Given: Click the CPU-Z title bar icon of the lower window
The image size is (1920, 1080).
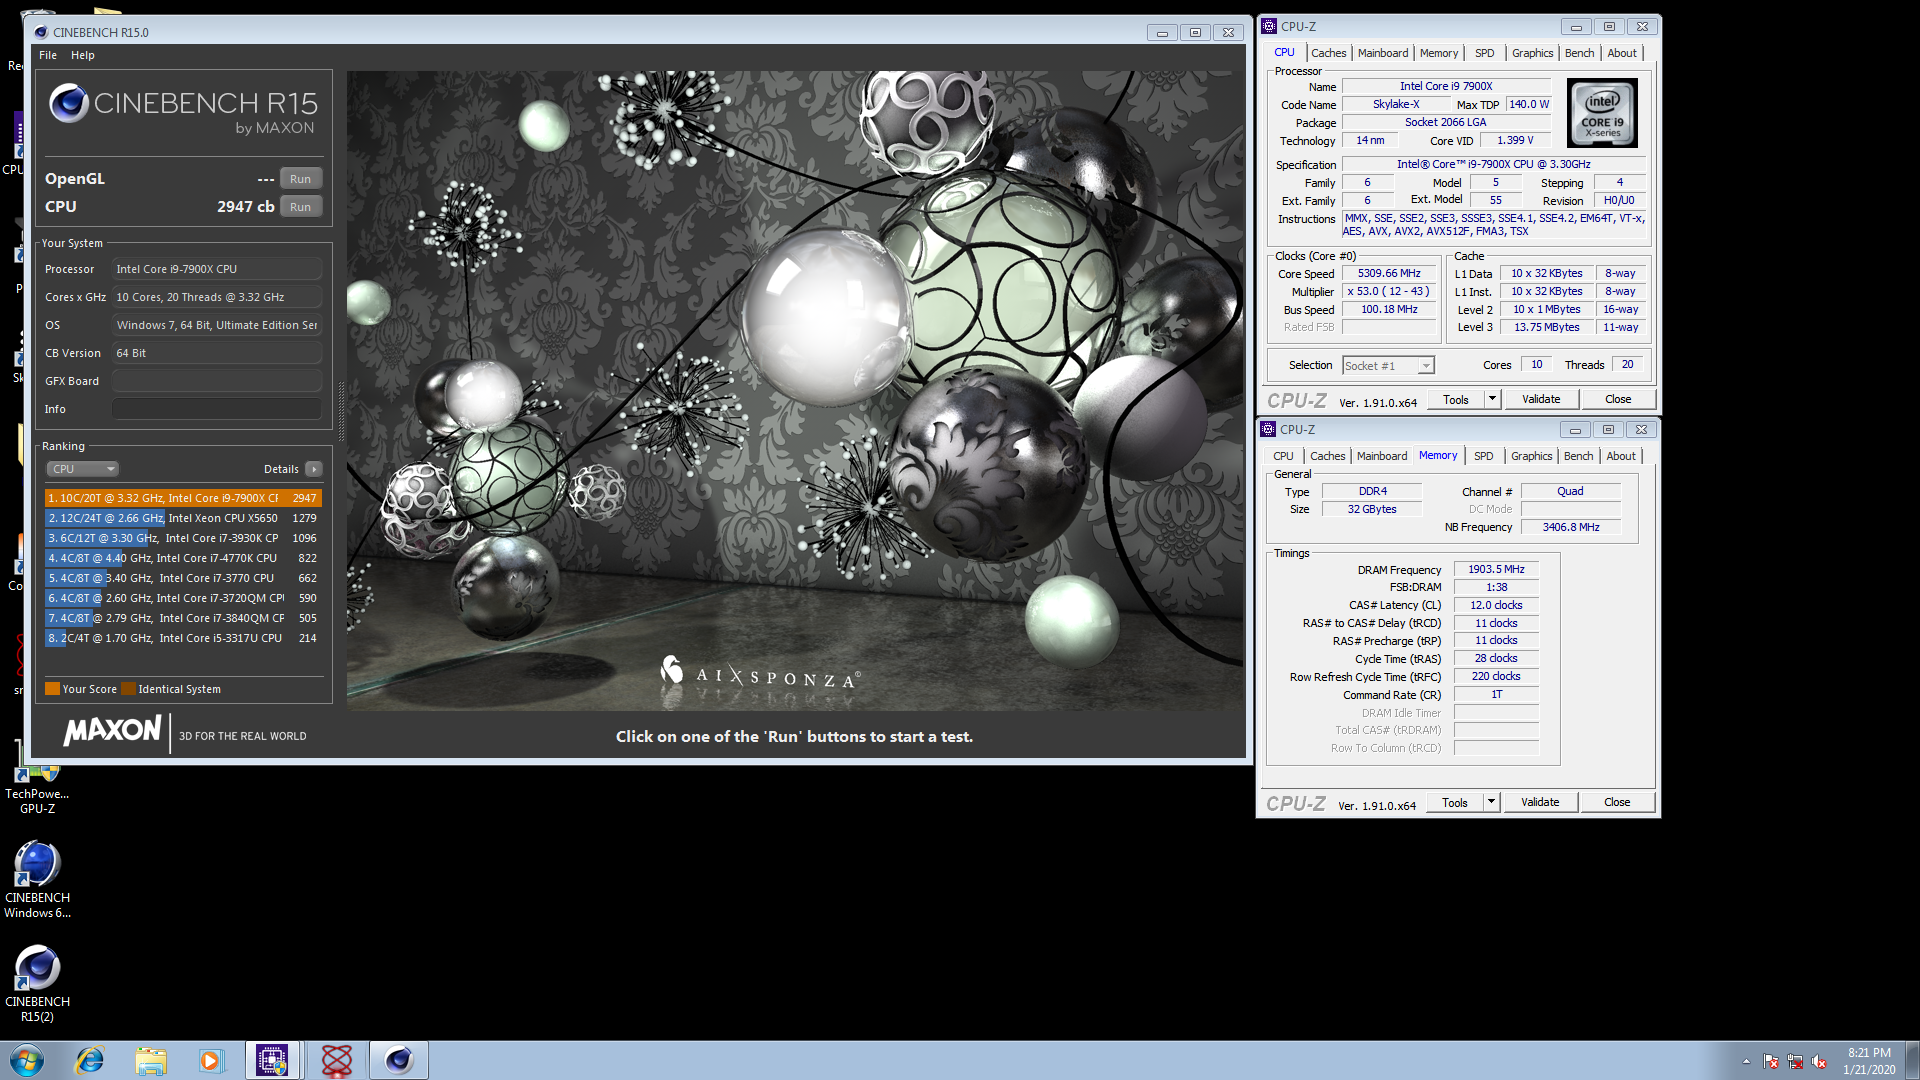Looking at the screenshot, I should click(1268, 429).
